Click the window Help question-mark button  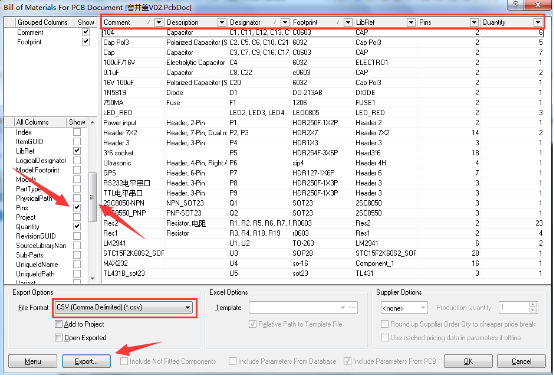[x=516, y=4]
